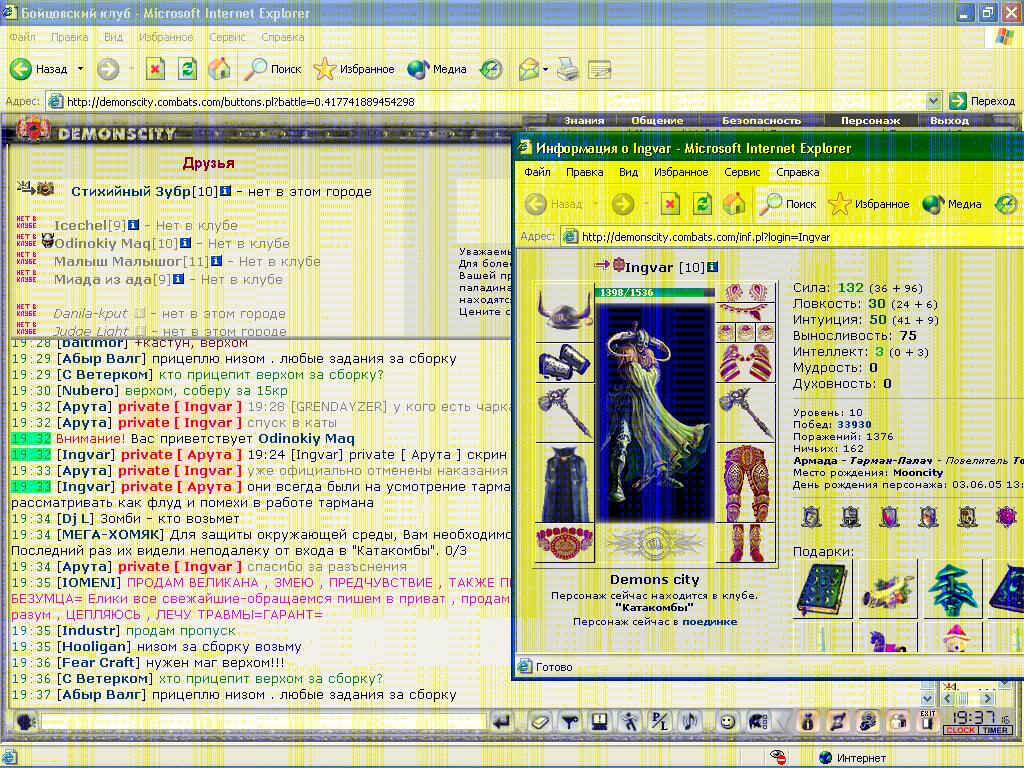
Task: Click the Выход game tab
Action: tap(949, 120)
